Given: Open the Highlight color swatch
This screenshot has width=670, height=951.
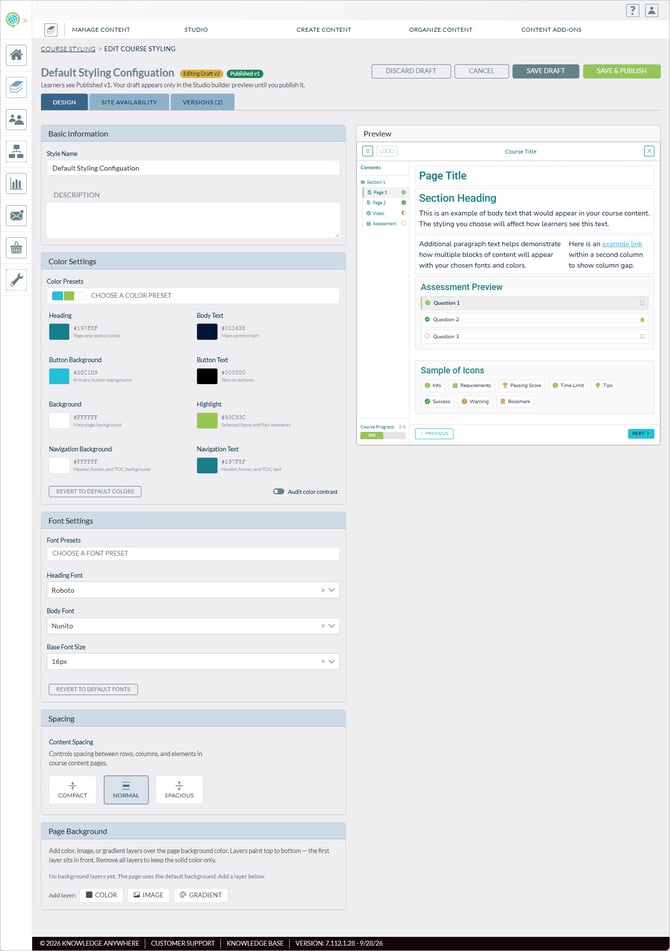Looking at the screenshot, I should click(x=207, y=420).
